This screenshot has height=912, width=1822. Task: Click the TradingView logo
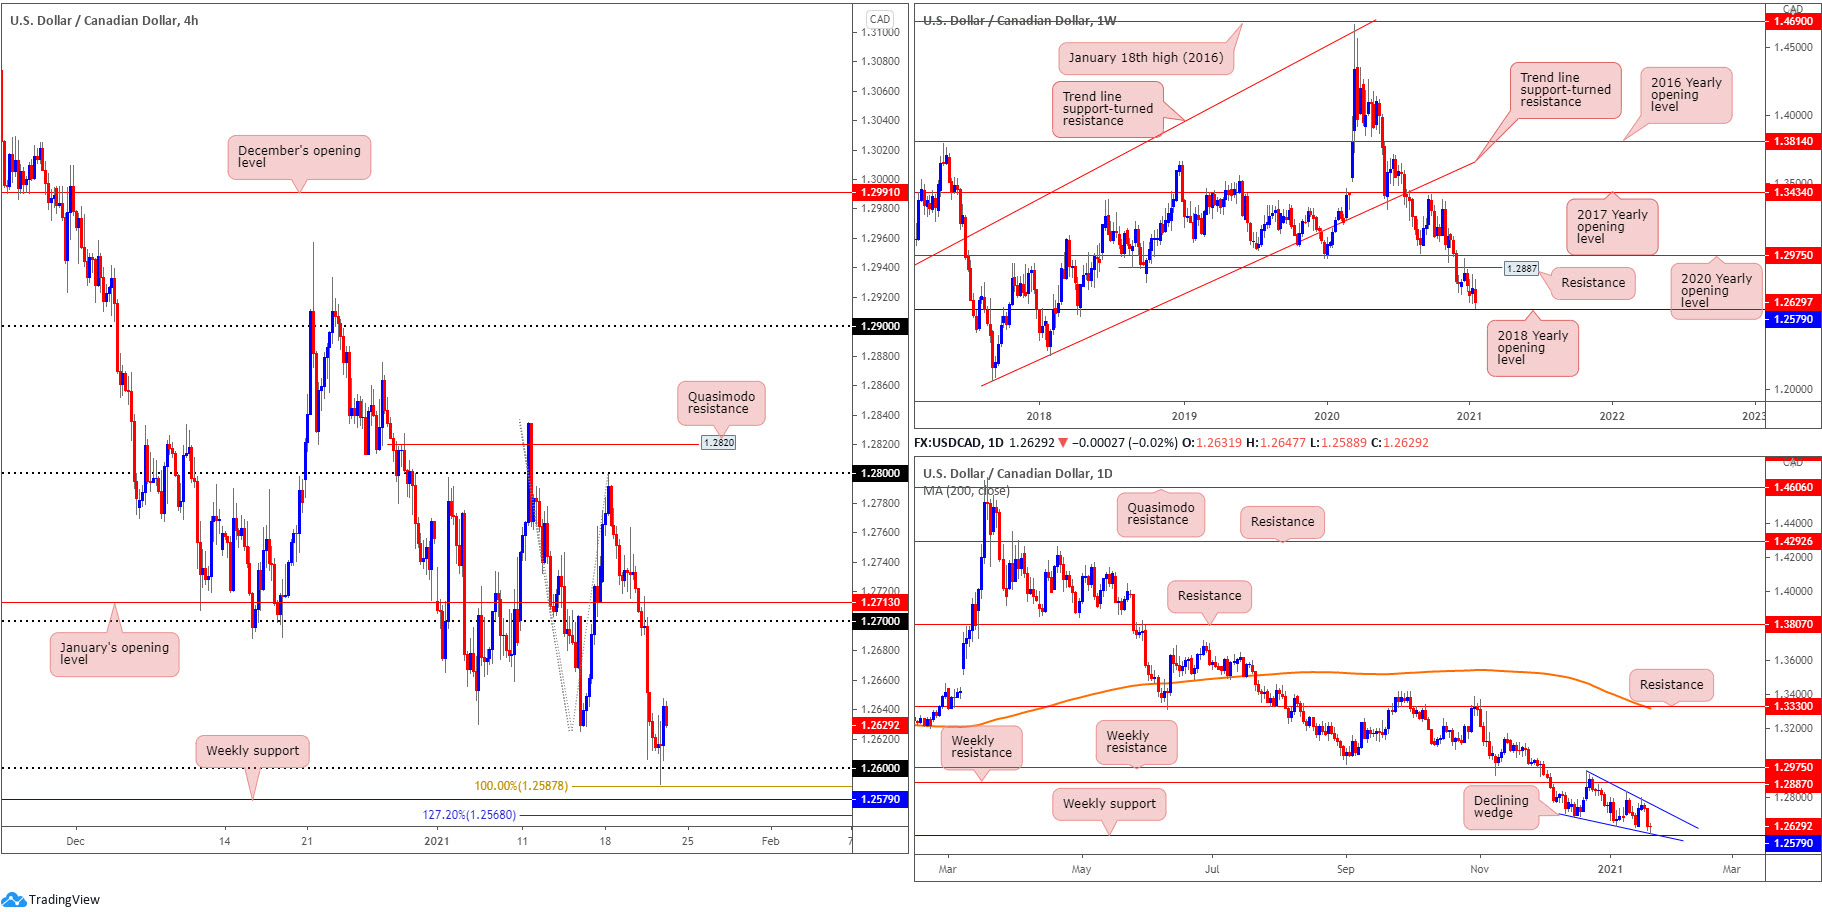coord(52,899)
